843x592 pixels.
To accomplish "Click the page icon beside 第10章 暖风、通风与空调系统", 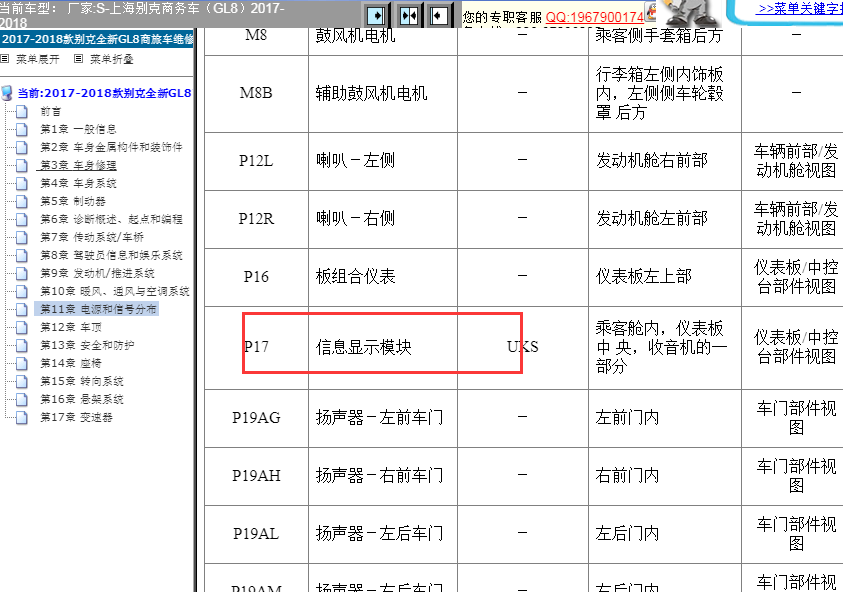I will coord(22,291).
